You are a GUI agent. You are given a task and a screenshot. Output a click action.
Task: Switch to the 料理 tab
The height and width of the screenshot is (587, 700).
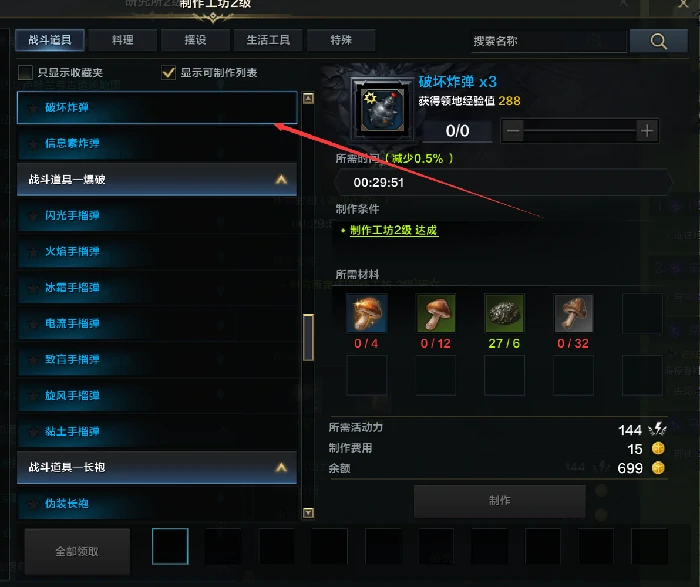point(123,40)
